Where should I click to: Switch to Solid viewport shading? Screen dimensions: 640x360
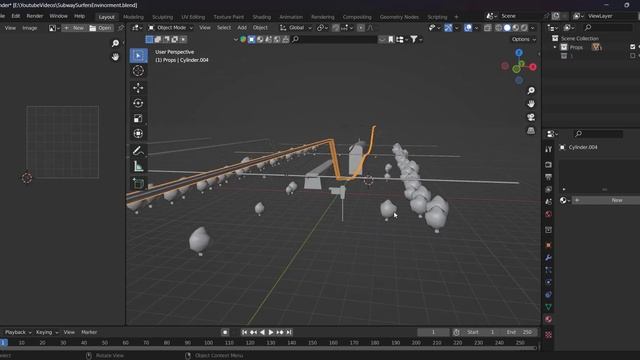point(507,28)
